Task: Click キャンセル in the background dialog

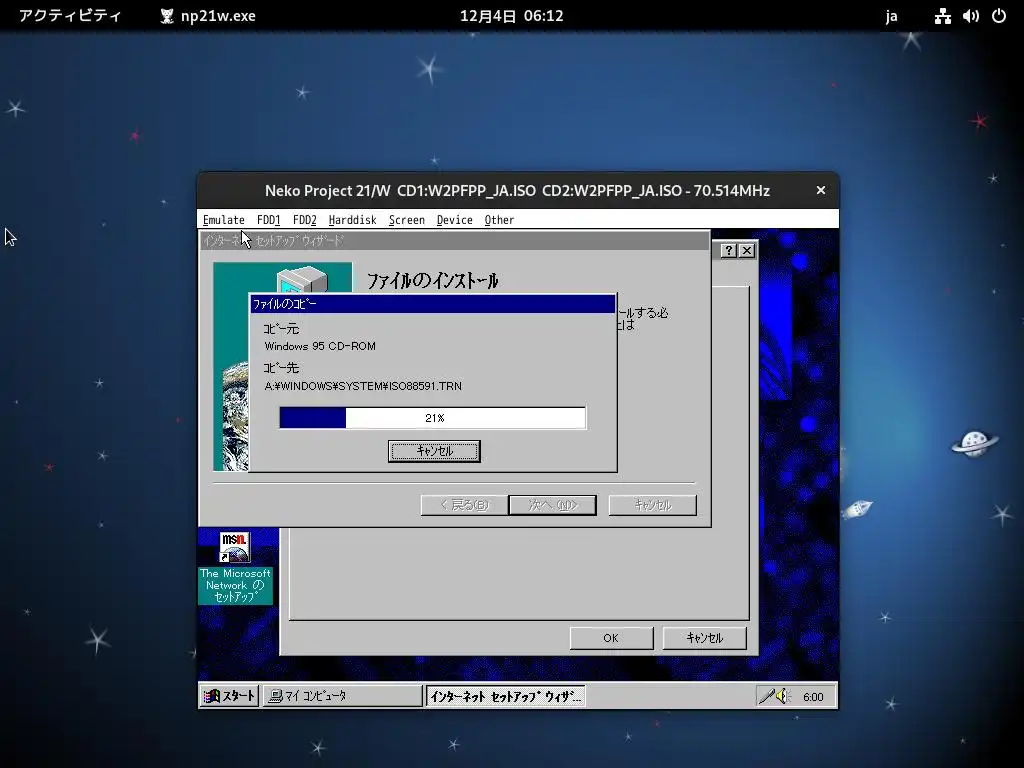Action: tap(705, 638)
